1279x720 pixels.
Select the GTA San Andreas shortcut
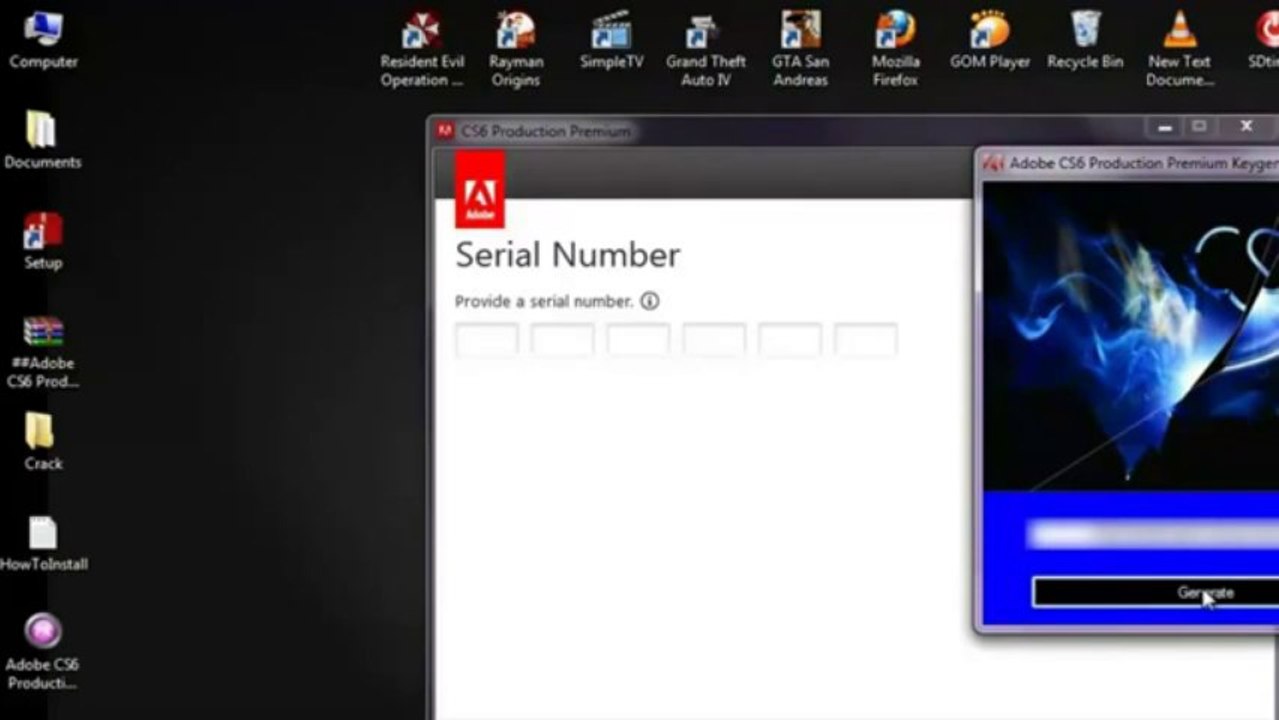tap(800, 48)
